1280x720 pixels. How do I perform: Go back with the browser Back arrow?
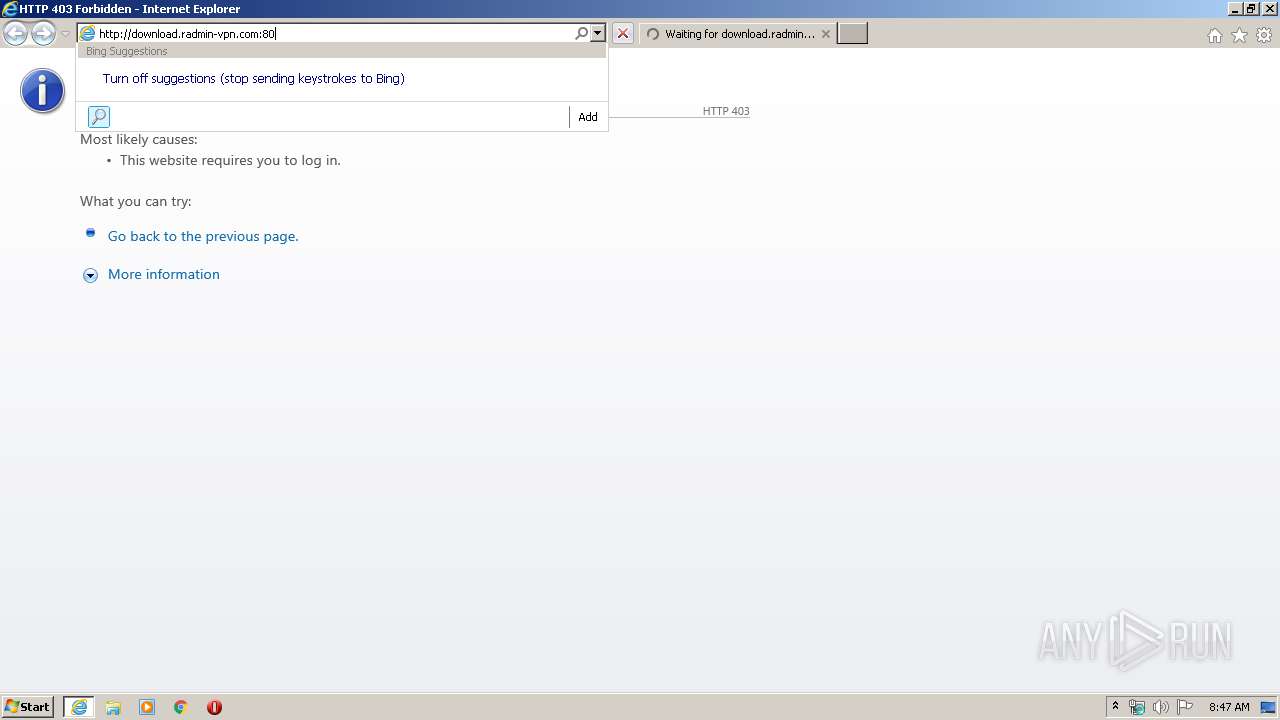pos(15,34)
